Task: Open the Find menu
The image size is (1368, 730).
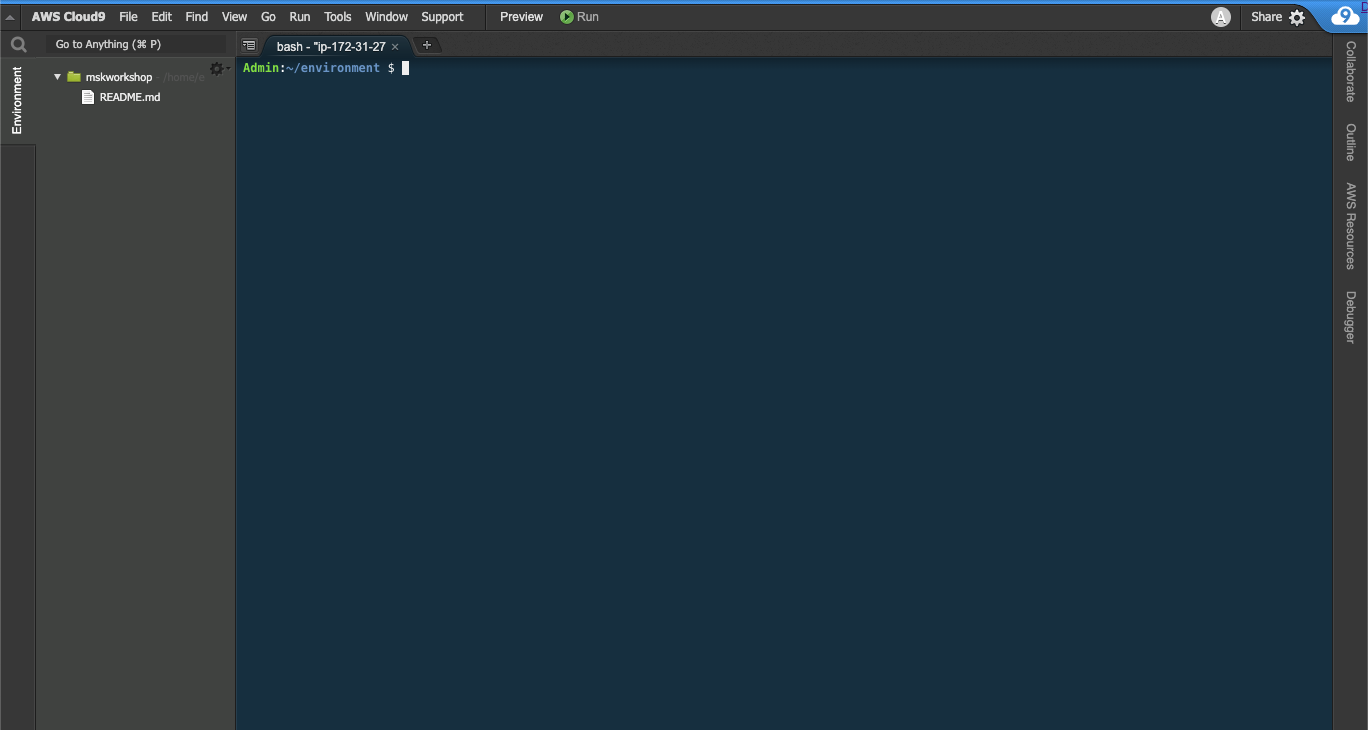Action: pos(197,17)
